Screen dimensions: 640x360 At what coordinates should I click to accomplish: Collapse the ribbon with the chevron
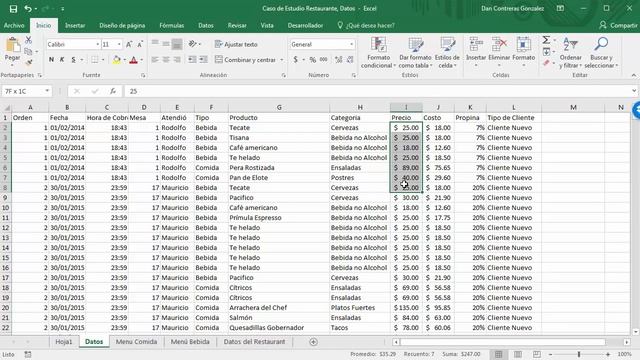pos(633,75)
